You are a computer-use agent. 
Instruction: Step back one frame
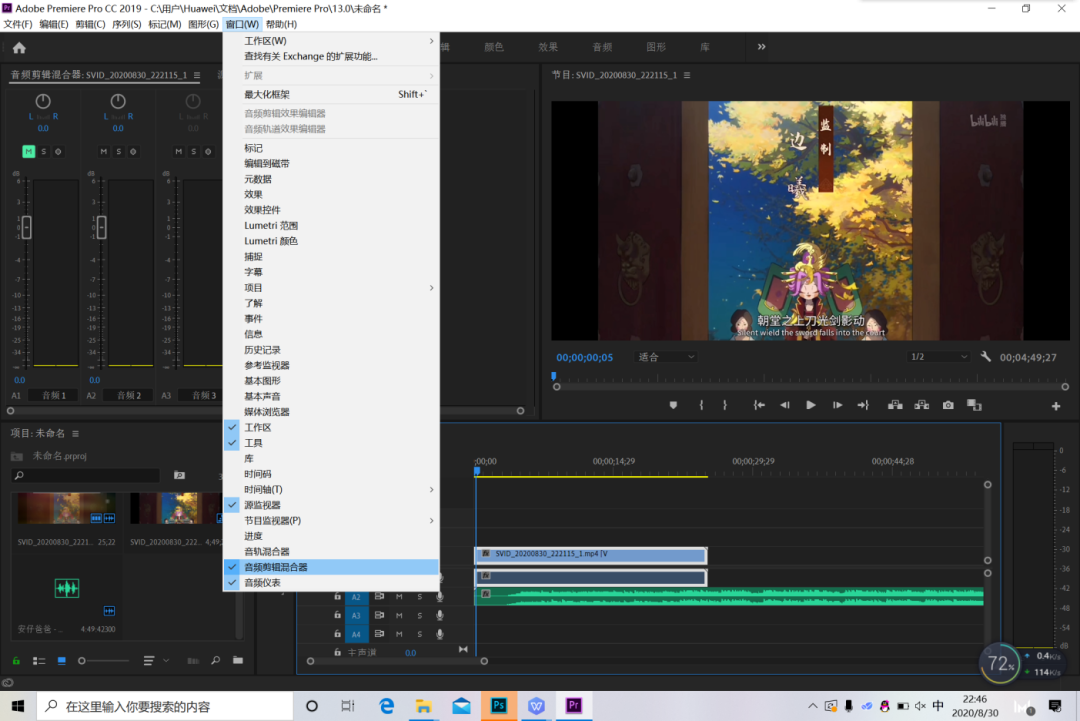(x=785, y=405)
